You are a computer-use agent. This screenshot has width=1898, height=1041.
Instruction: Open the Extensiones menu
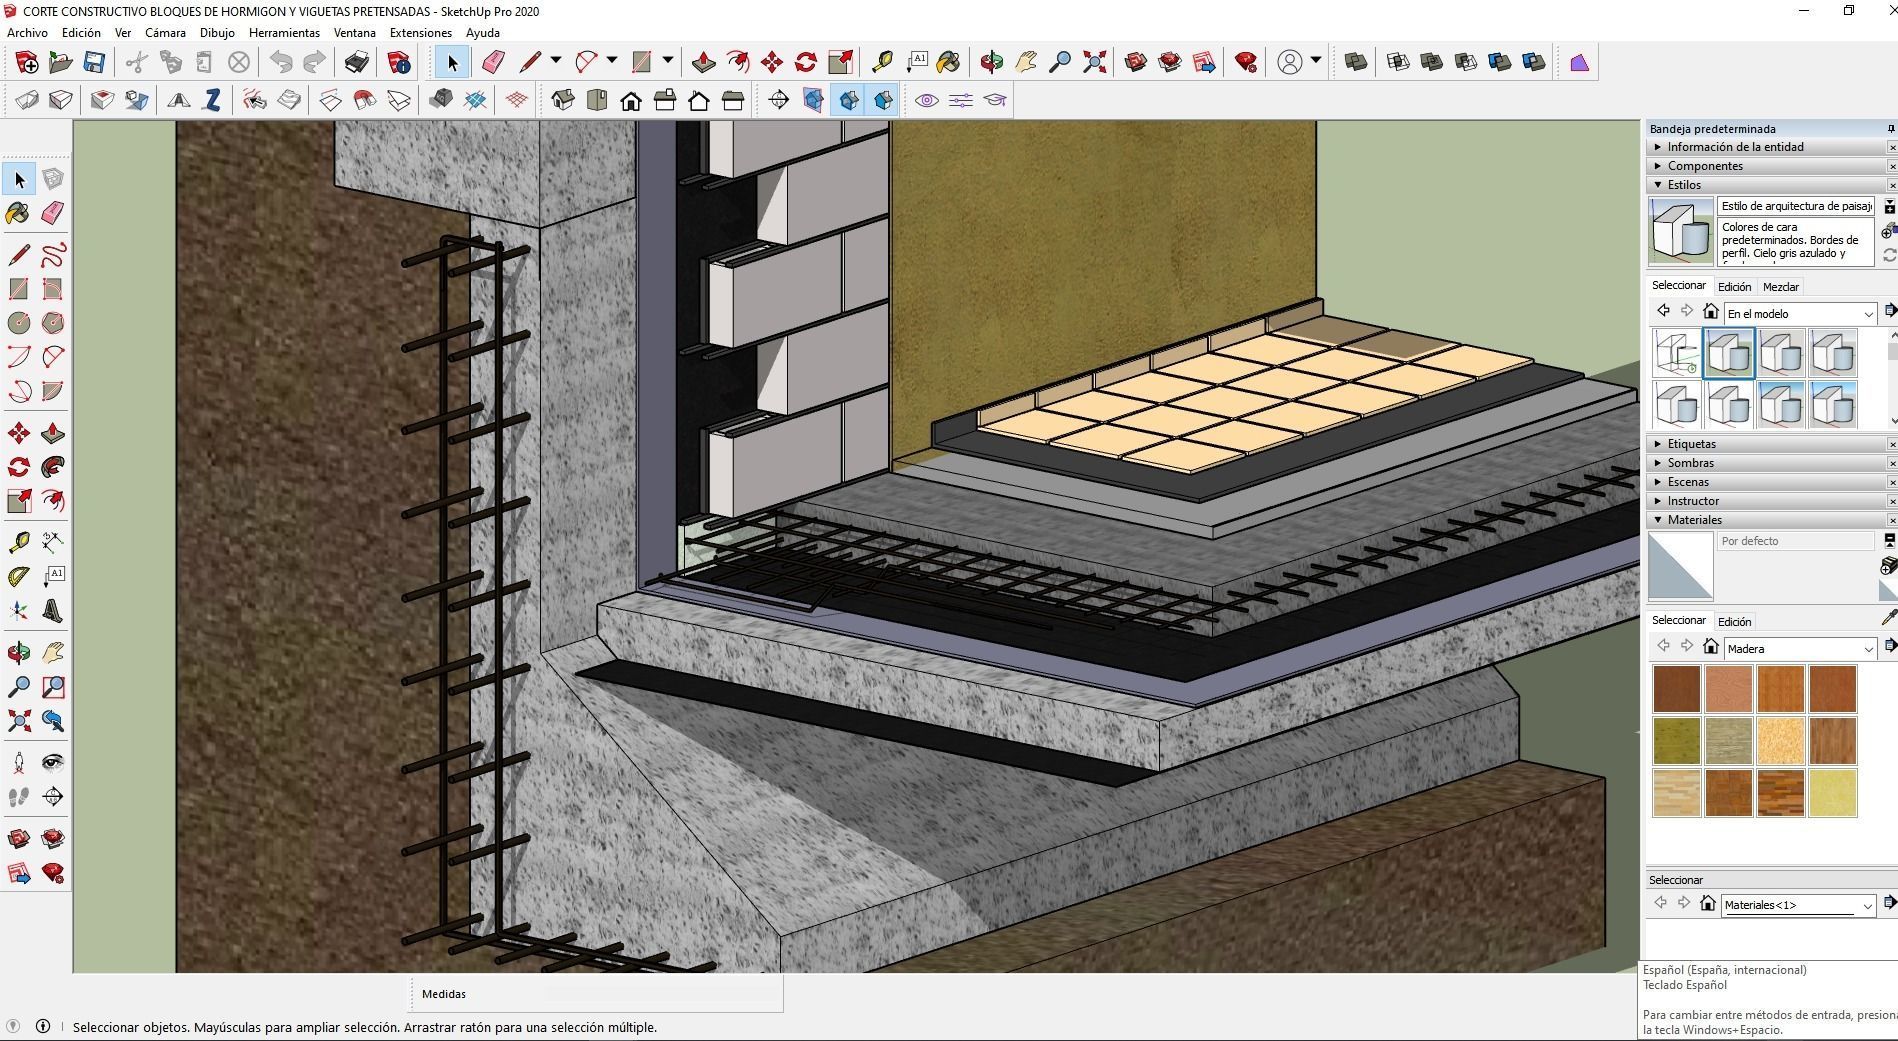[x=420, y=33]
